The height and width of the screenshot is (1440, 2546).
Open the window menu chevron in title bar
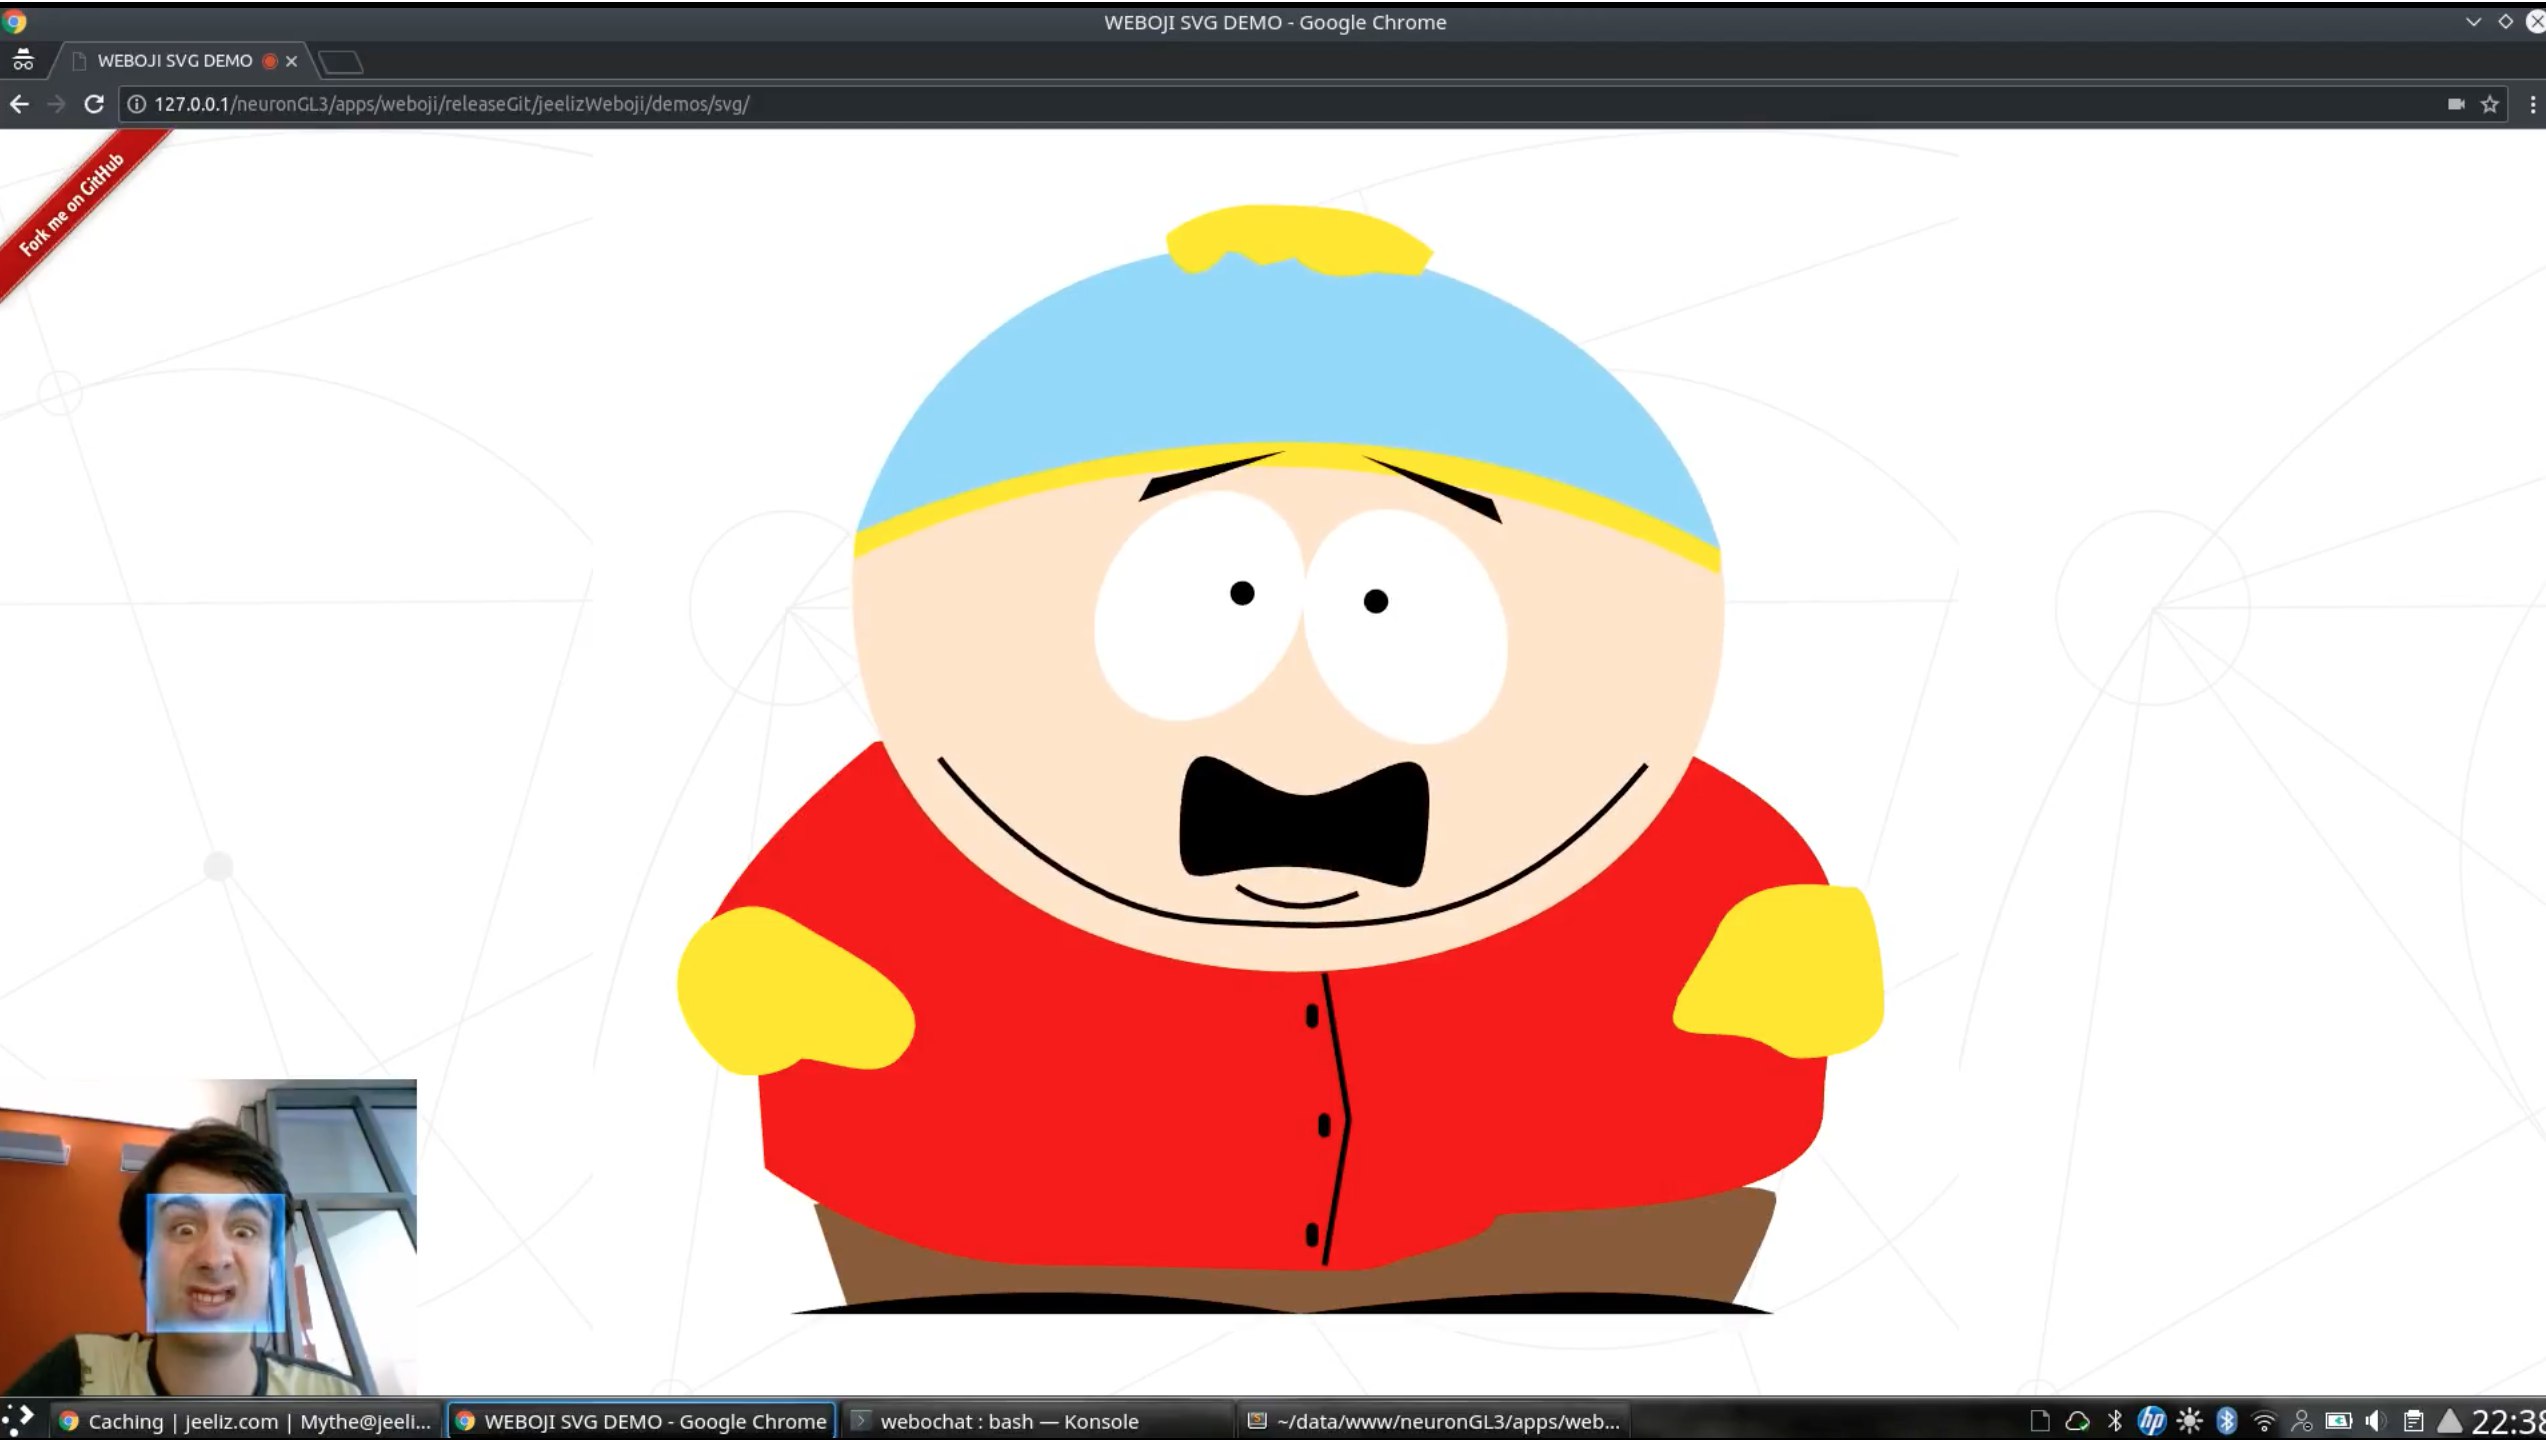[2474, 21]
